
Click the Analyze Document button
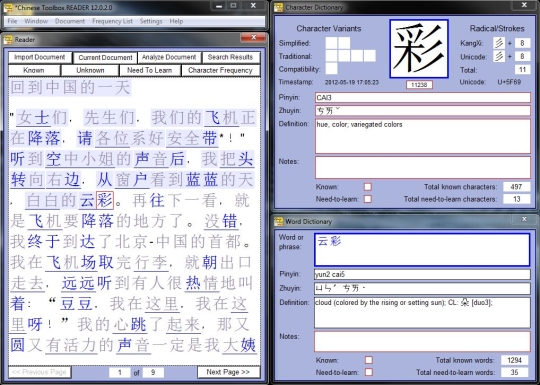(169, 57)
